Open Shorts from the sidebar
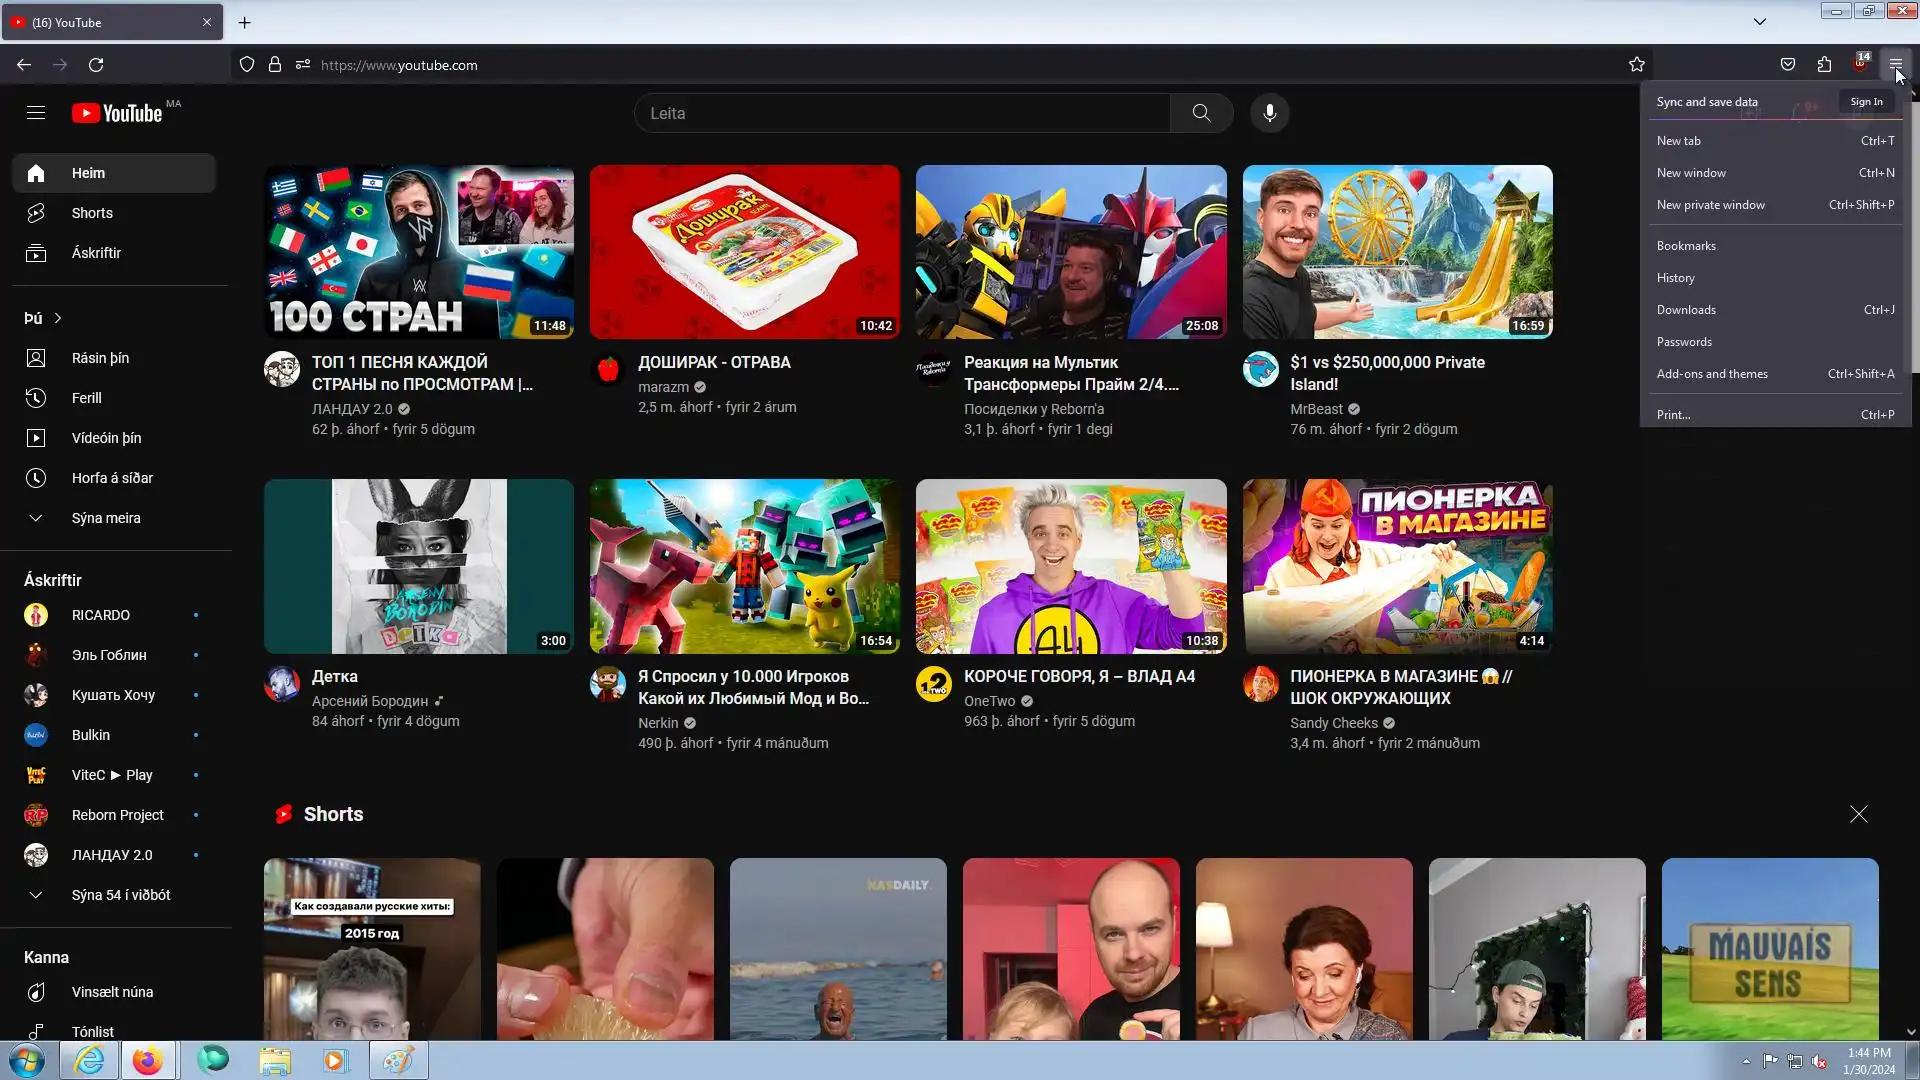This screenshot has width=1920, height=1080. pos(92,213)
